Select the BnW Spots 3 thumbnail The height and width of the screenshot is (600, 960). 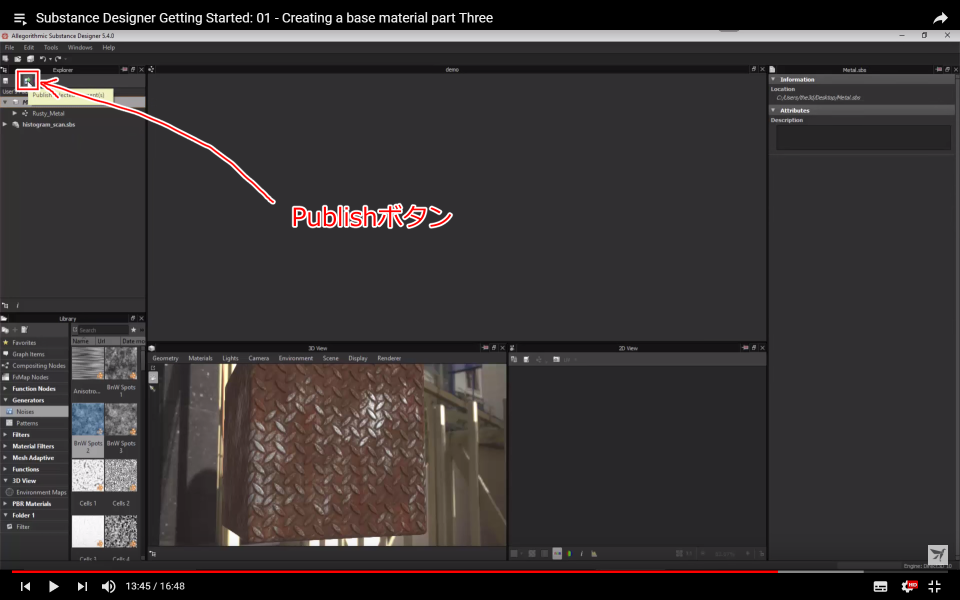click(x=121, y=419)
